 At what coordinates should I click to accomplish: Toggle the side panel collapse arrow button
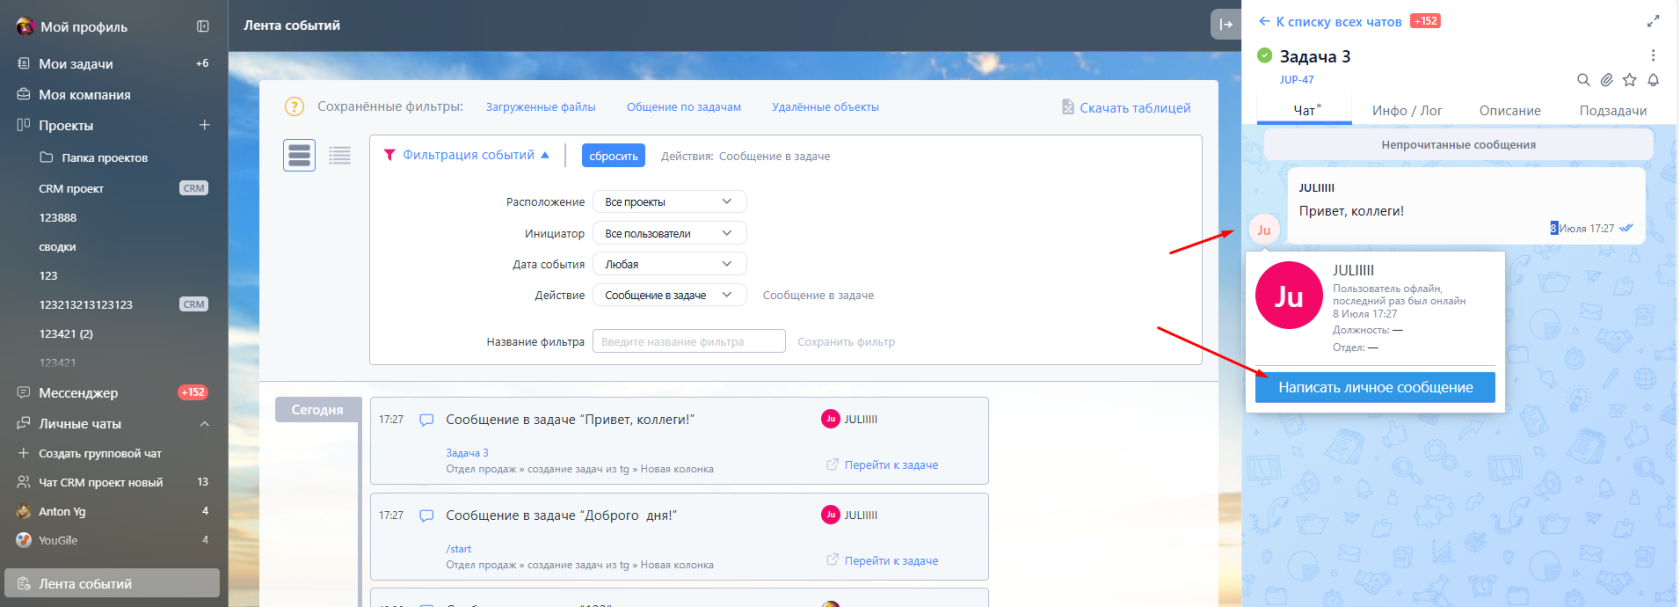1225,25
